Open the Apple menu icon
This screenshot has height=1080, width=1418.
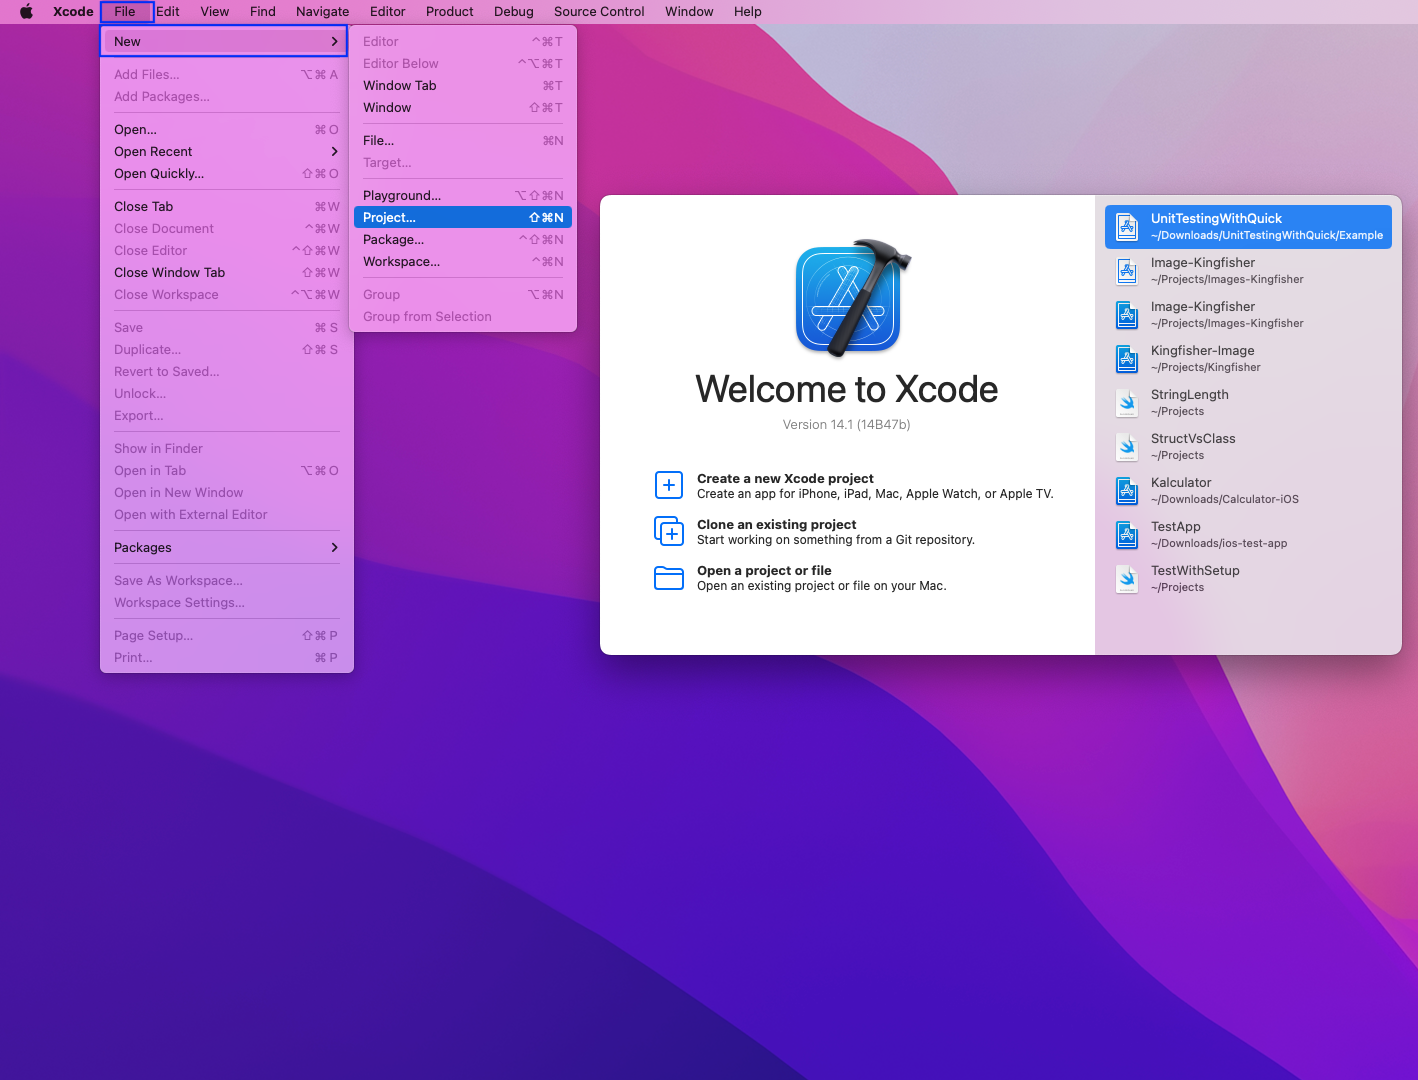click(x=27, y=12)
